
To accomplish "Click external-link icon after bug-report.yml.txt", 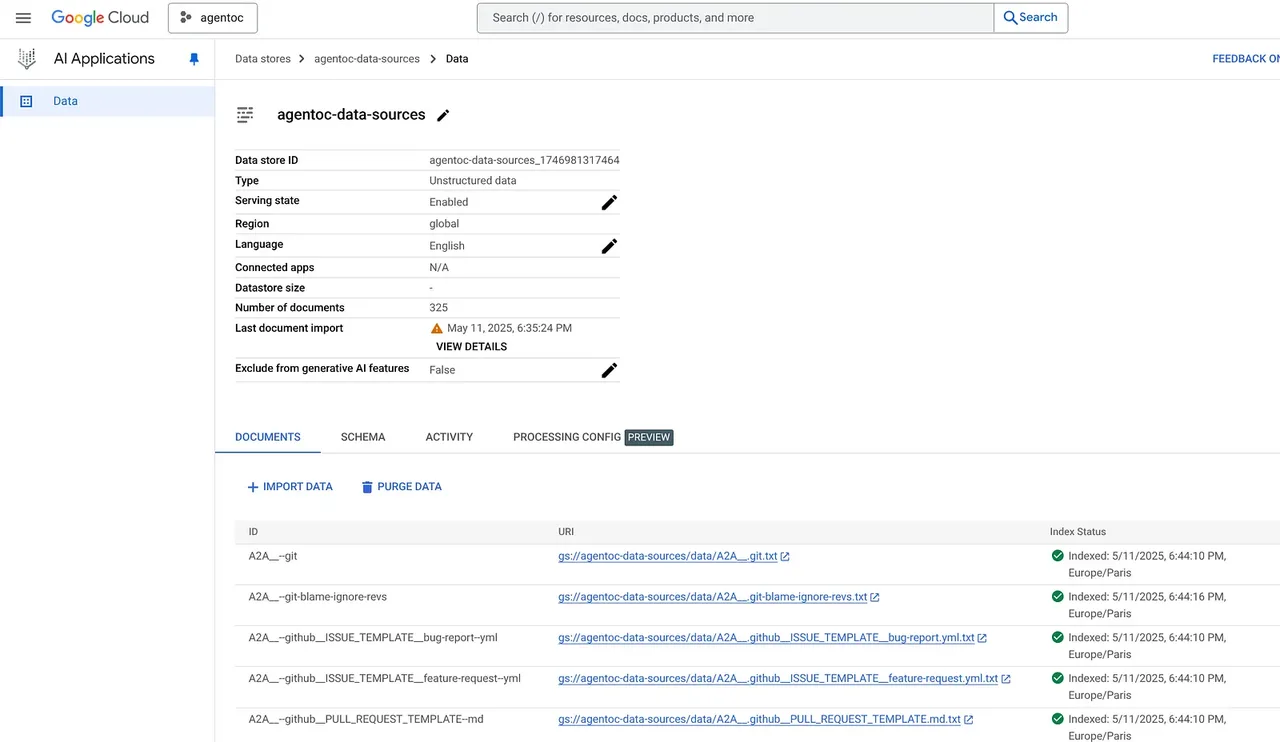I will (x=982, y=639).
